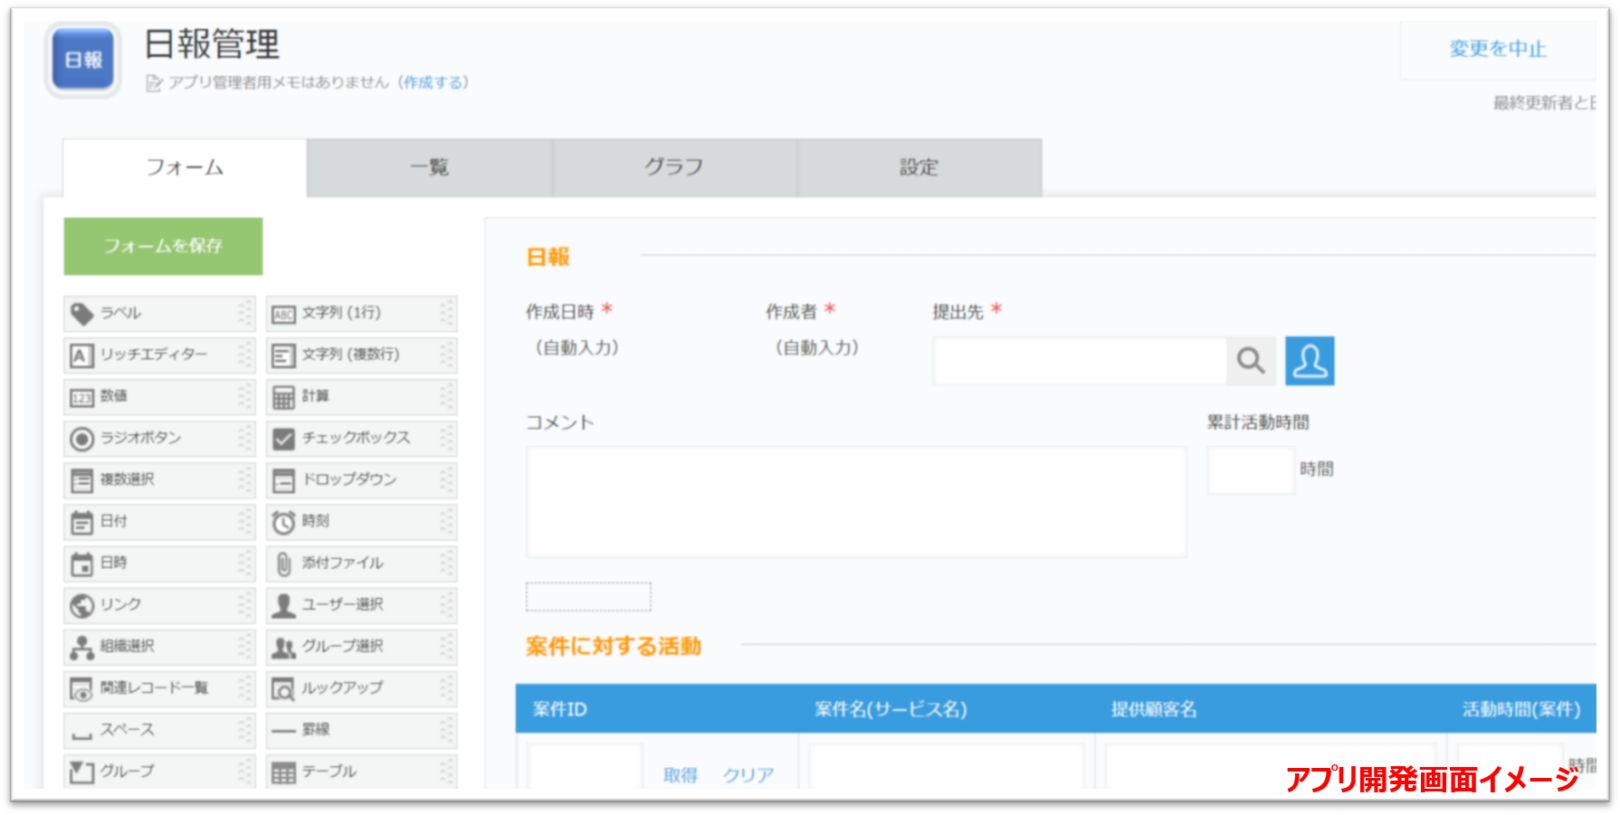
Task: Select the チェックボックス field icon
Action: 284,439
